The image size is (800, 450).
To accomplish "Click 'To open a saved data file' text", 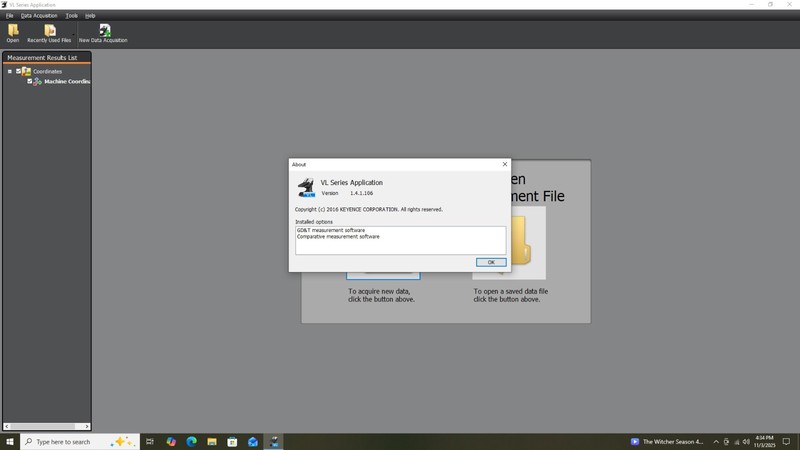I will 510,295.
